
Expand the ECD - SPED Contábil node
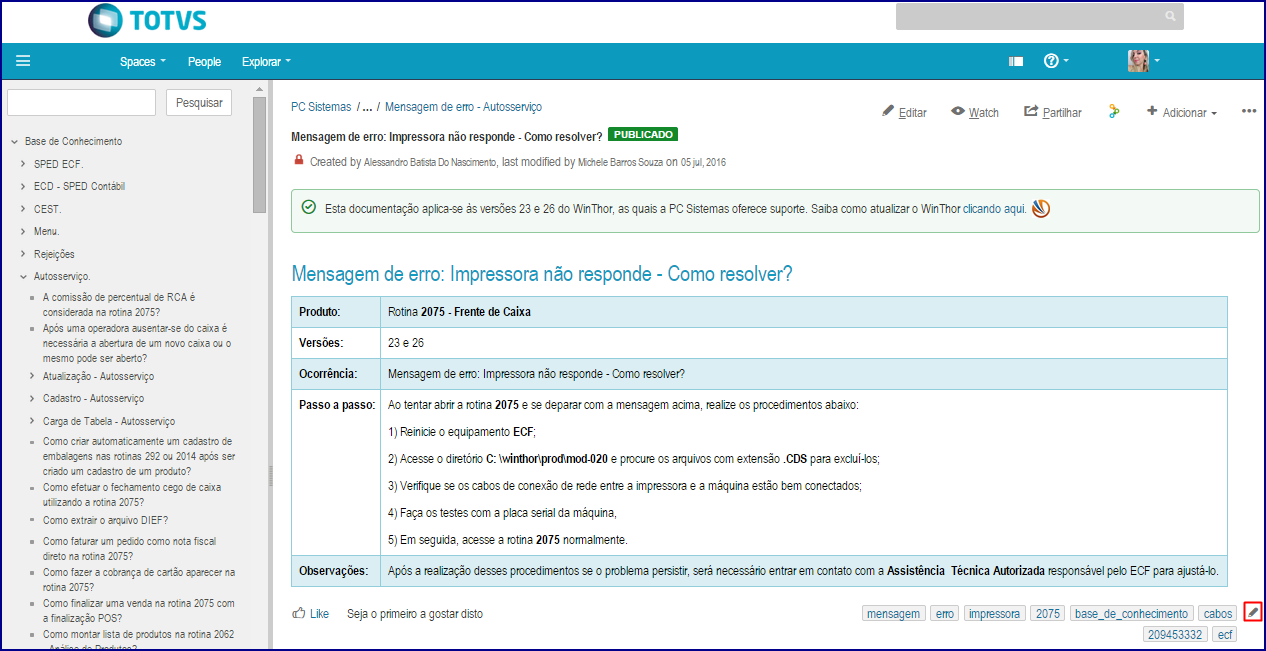[23, 186]
